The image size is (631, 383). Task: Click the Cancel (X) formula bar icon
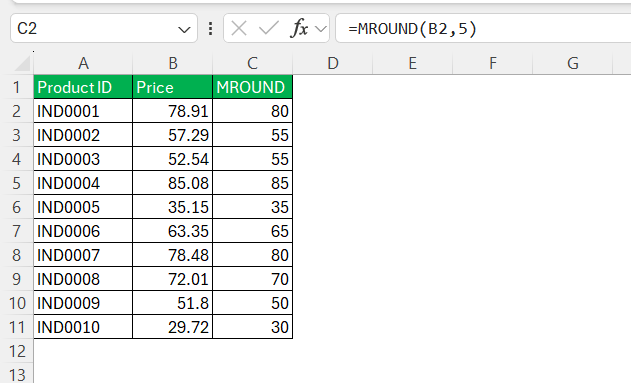(239, 29)
